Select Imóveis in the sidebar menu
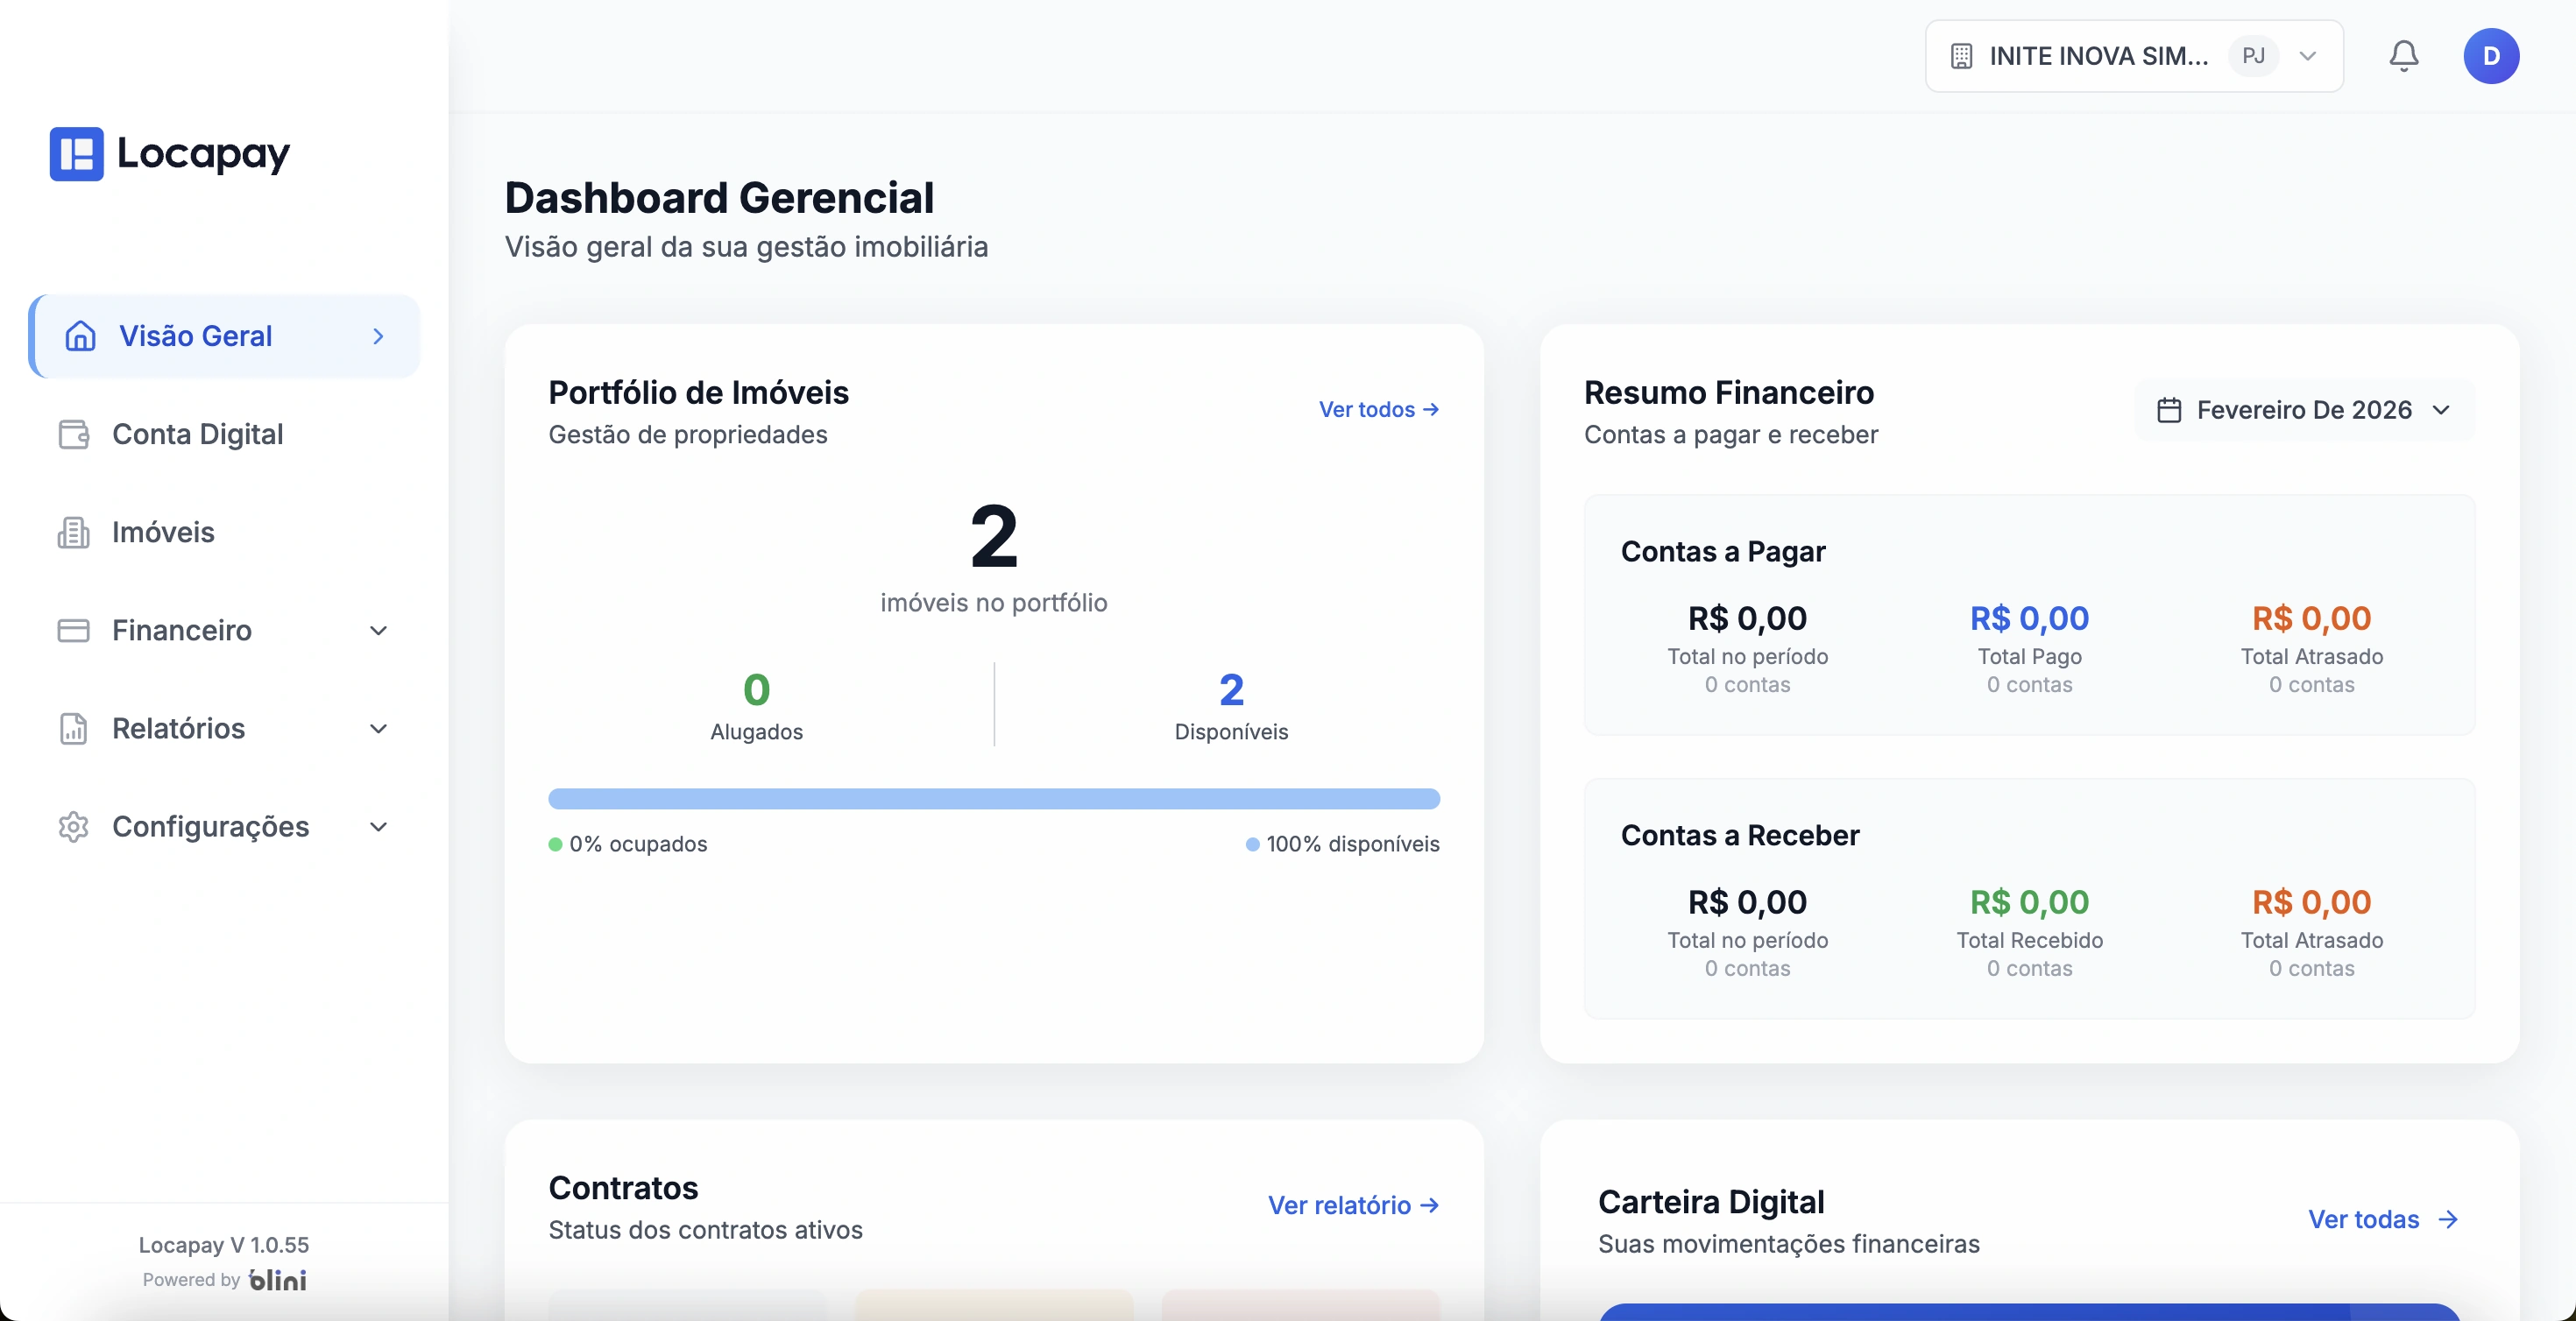The image size is (2576, 1321). (163, 532)
